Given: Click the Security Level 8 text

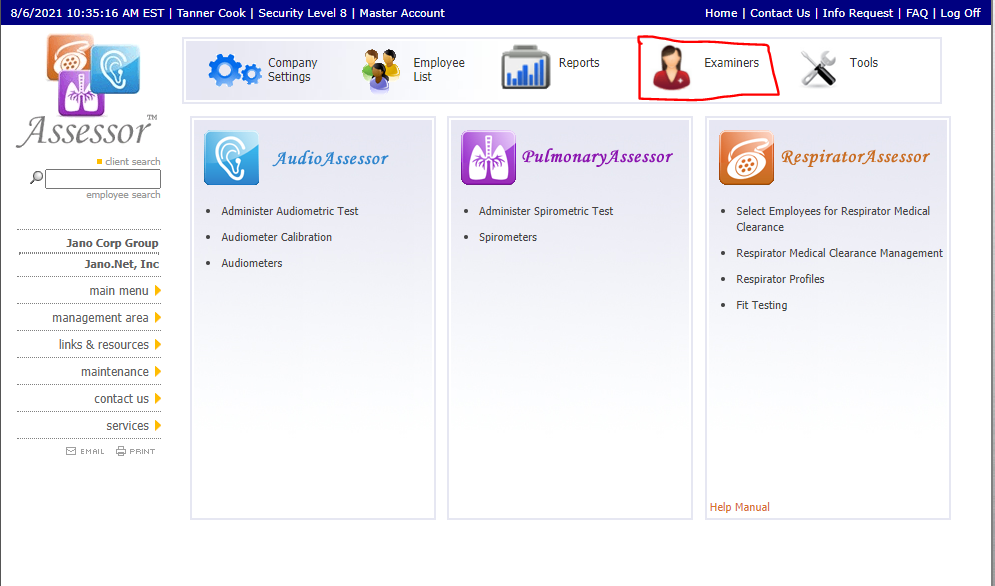Looking at the screenshot, I should click(x=302, y=13).
